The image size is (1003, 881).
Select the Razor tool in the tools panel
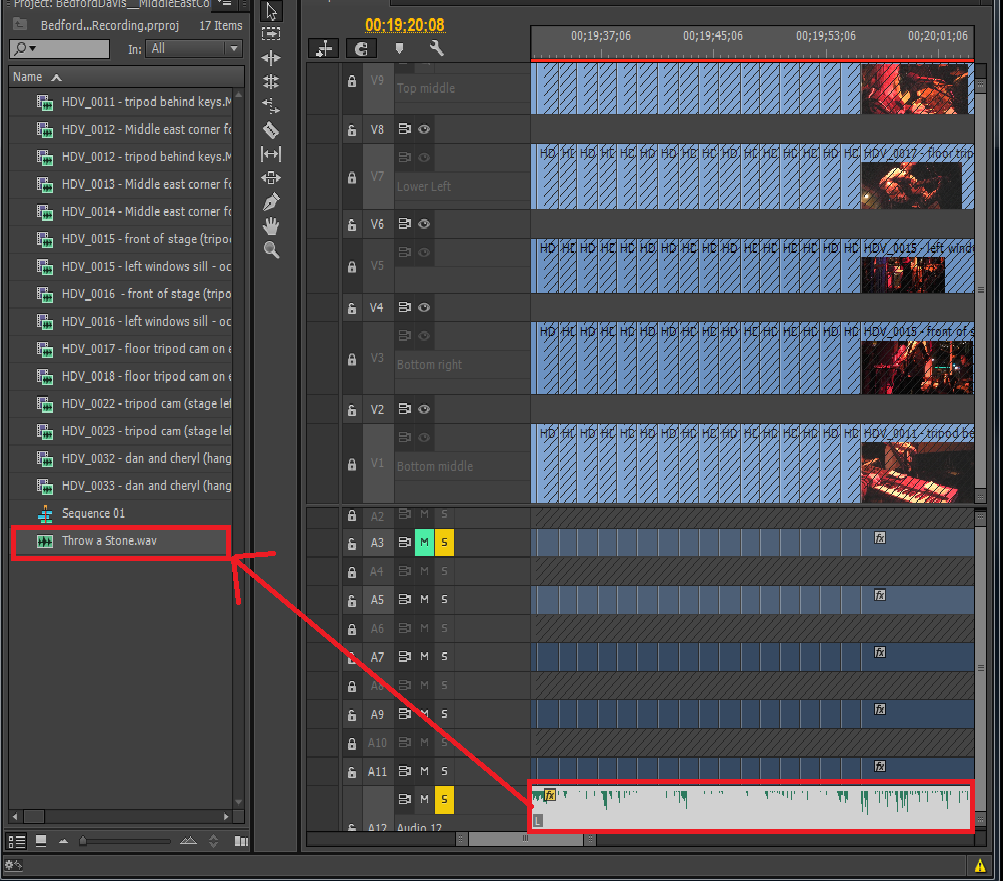pyautogui.click(x=270, y=130)
